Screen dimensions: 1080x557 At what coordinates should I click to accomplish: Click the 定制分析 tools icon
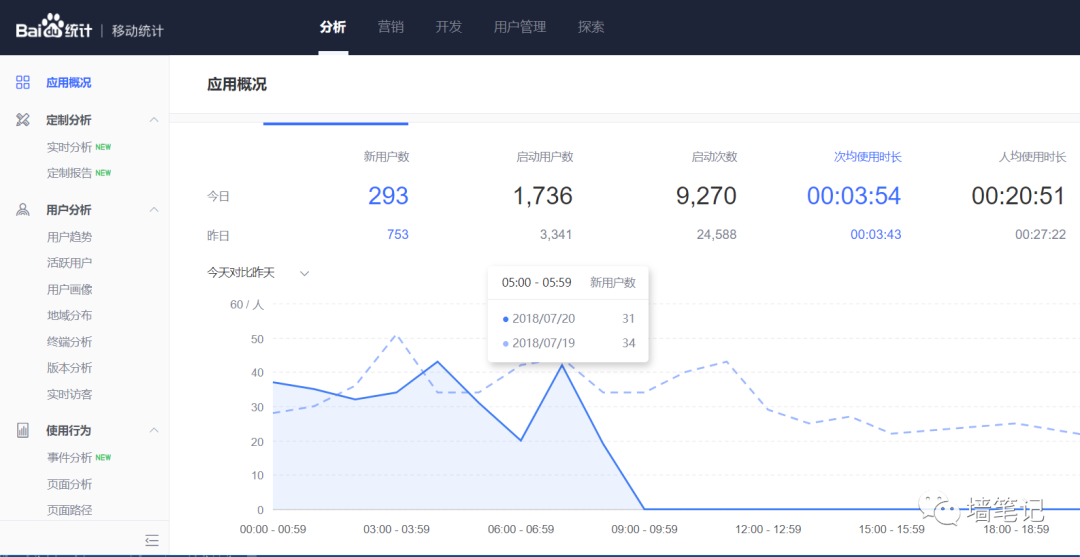23,120
